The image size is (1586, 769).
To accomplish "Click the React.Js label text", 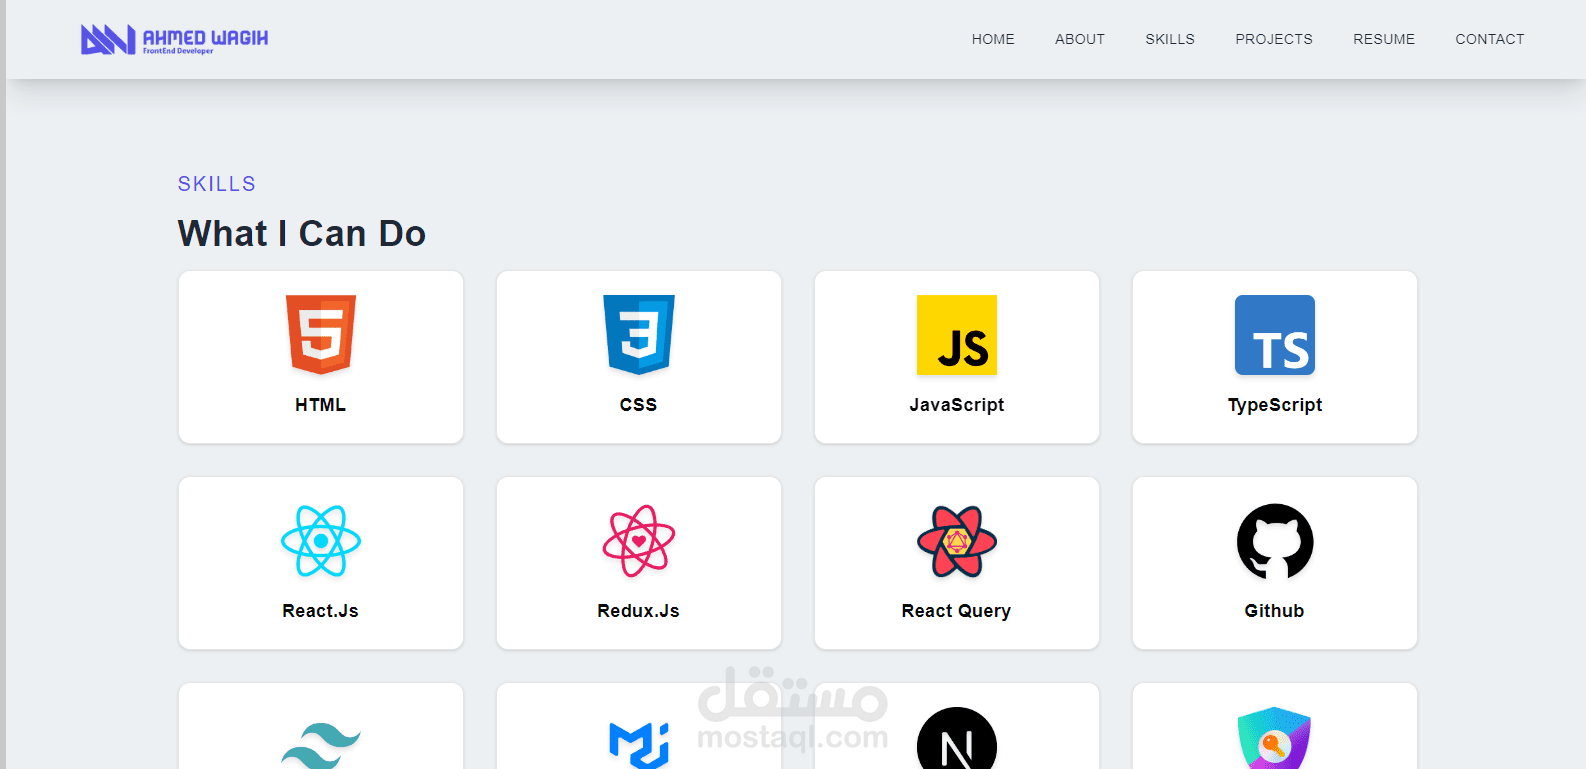I will pyautogui.click(x=321, y=611).
